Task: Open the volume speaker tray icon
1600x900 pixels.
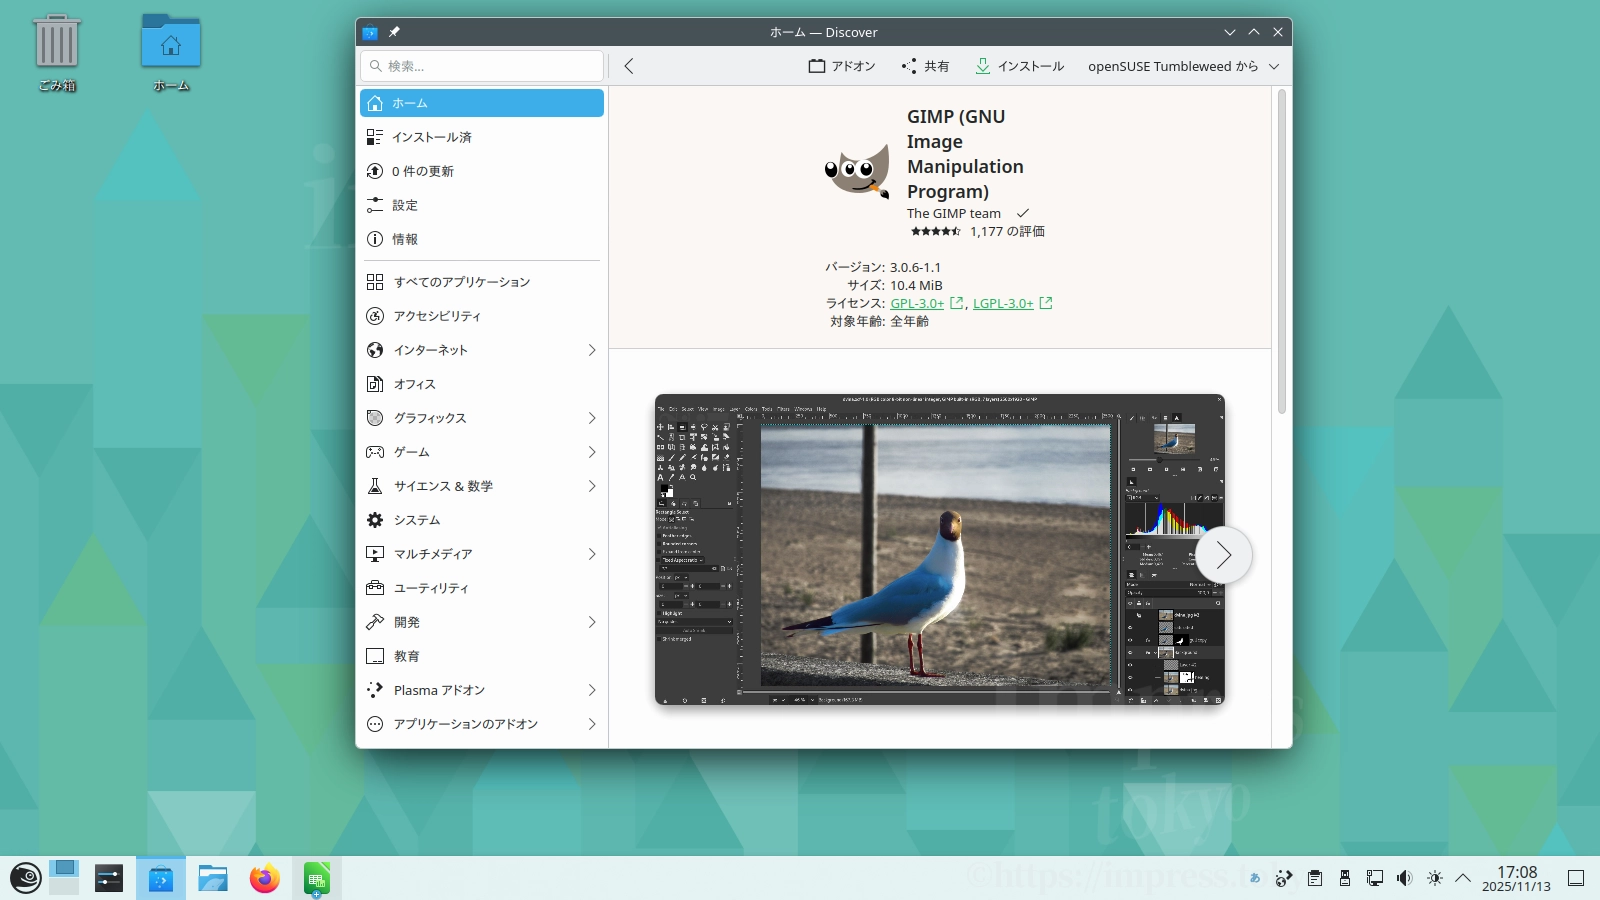Action: pyautogui.click(x=1405, y=879)
